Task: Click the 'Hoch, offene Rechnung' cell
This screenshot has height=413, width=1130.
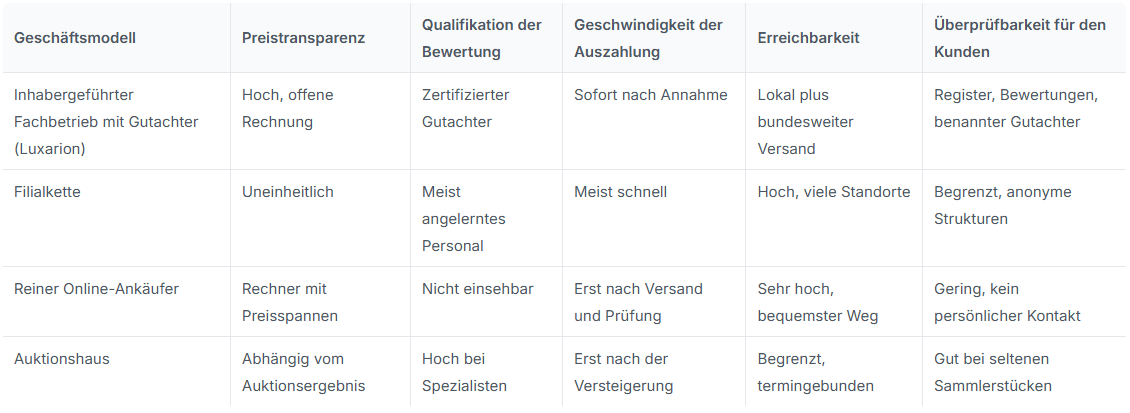Action: coord(288,108)
